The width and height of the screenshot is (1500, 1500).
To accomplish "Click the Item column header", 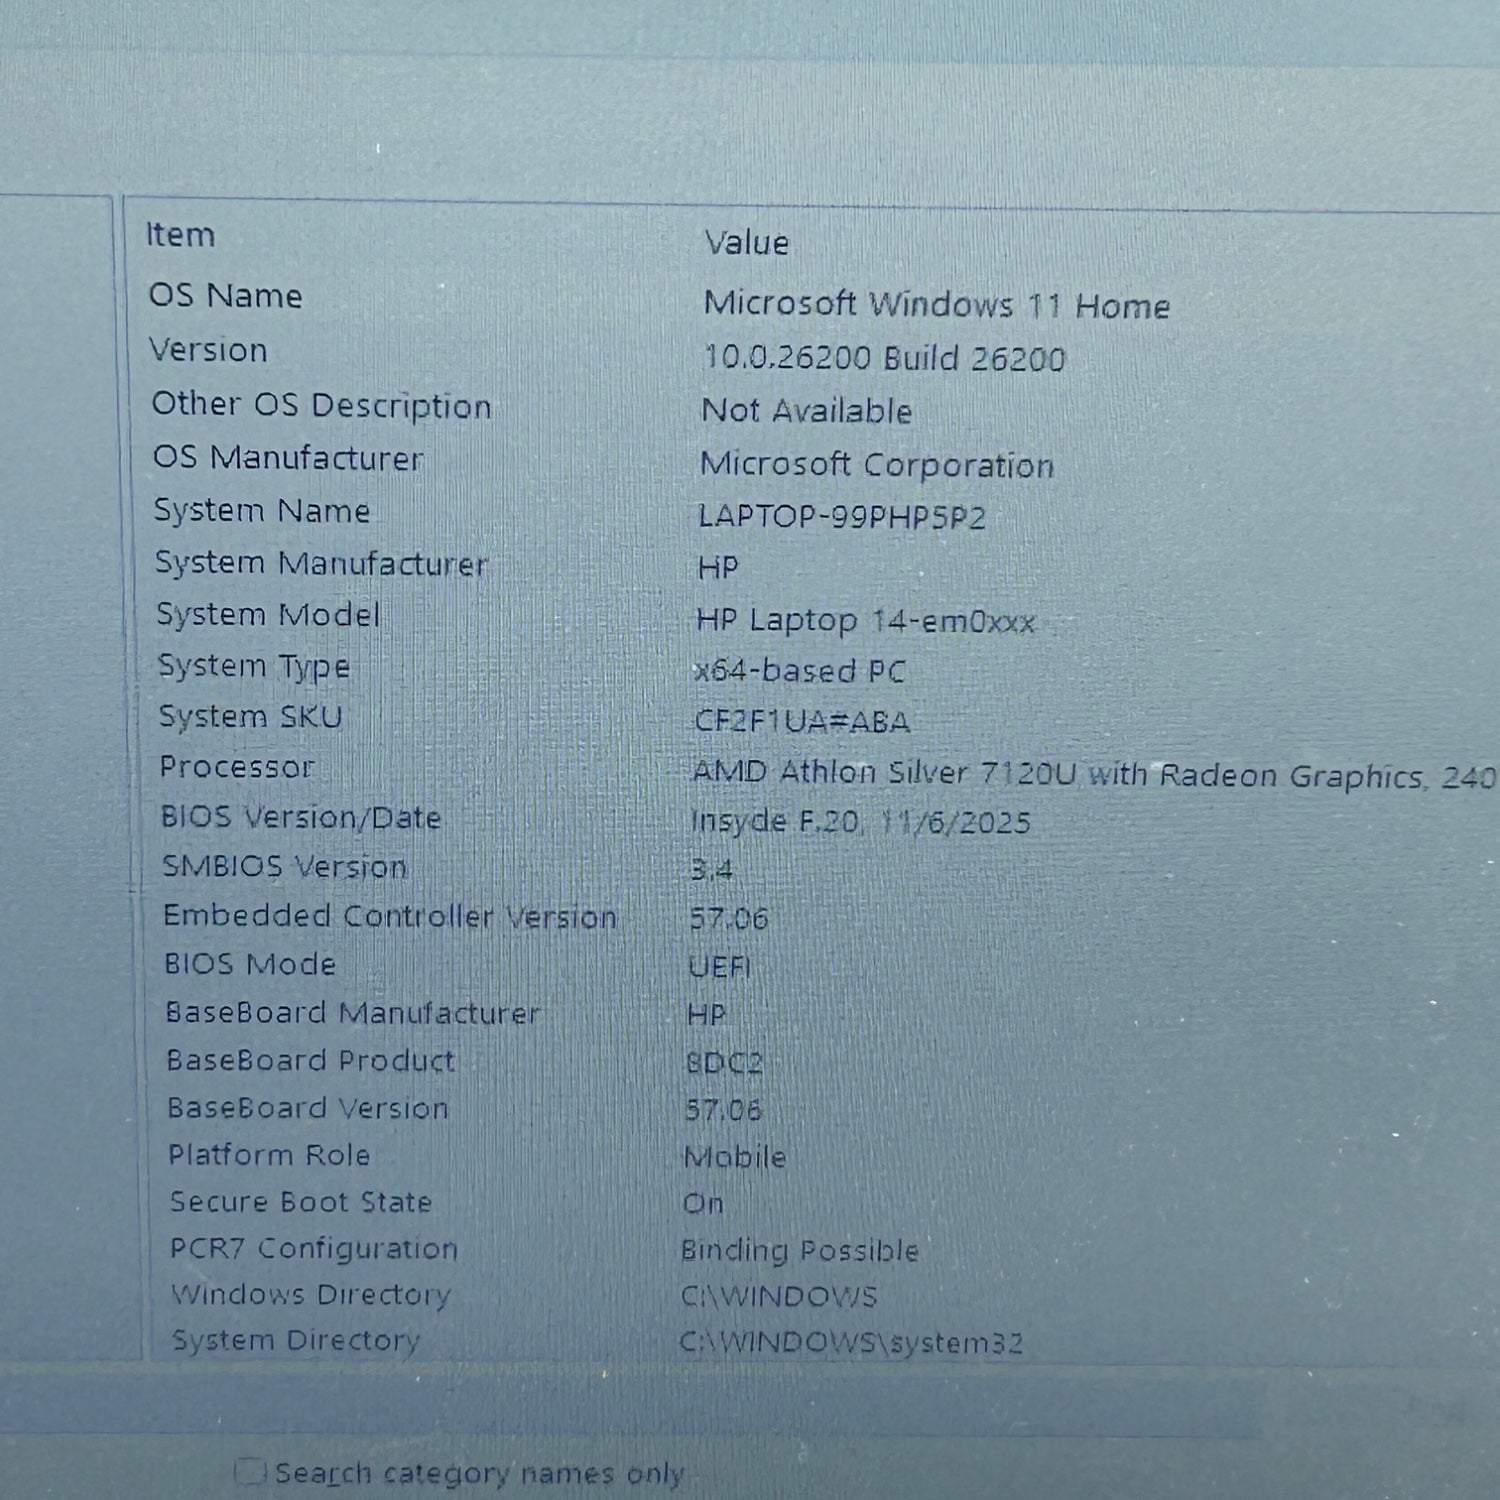I will point(181,235).
